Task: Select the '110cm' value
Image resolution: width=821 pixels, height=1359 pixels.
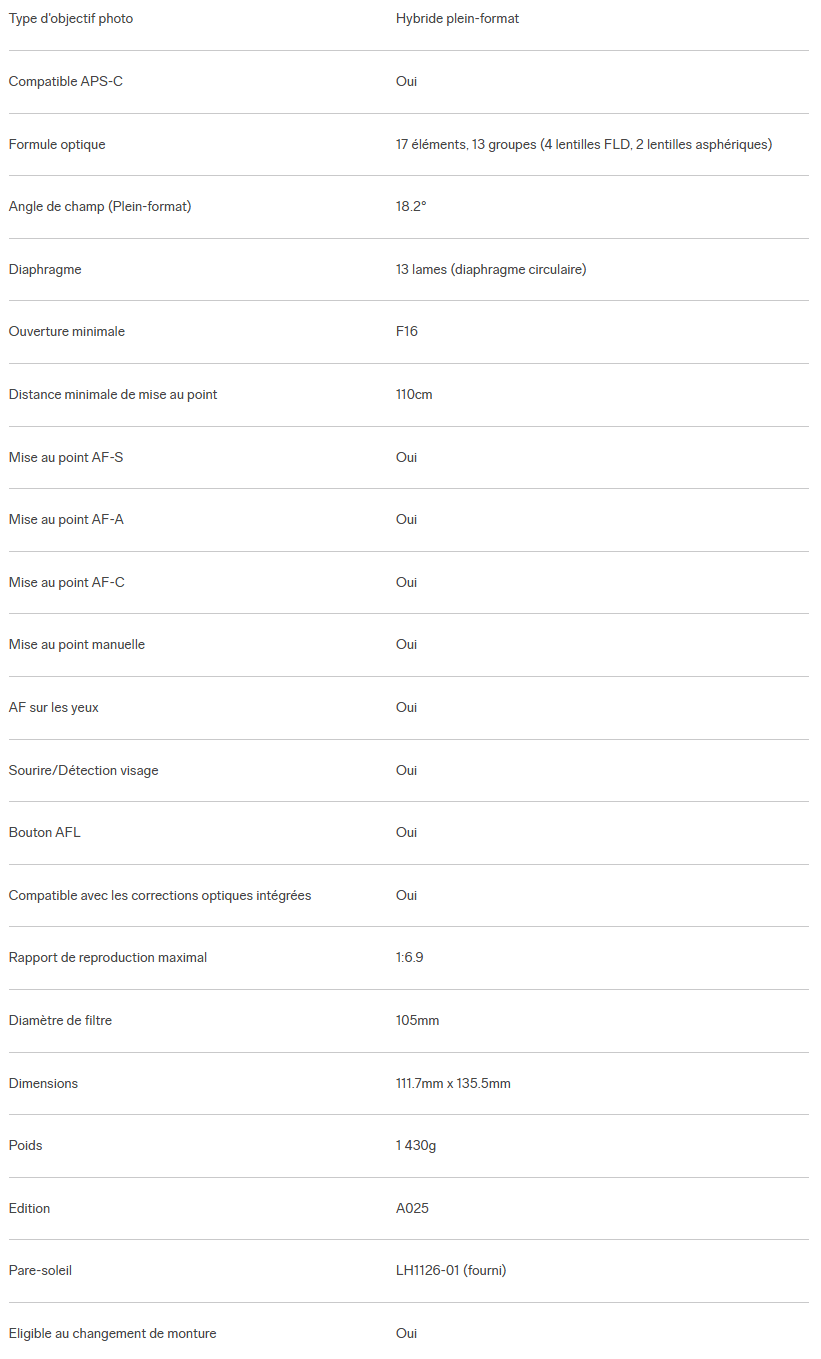Action: pos(414,394)
